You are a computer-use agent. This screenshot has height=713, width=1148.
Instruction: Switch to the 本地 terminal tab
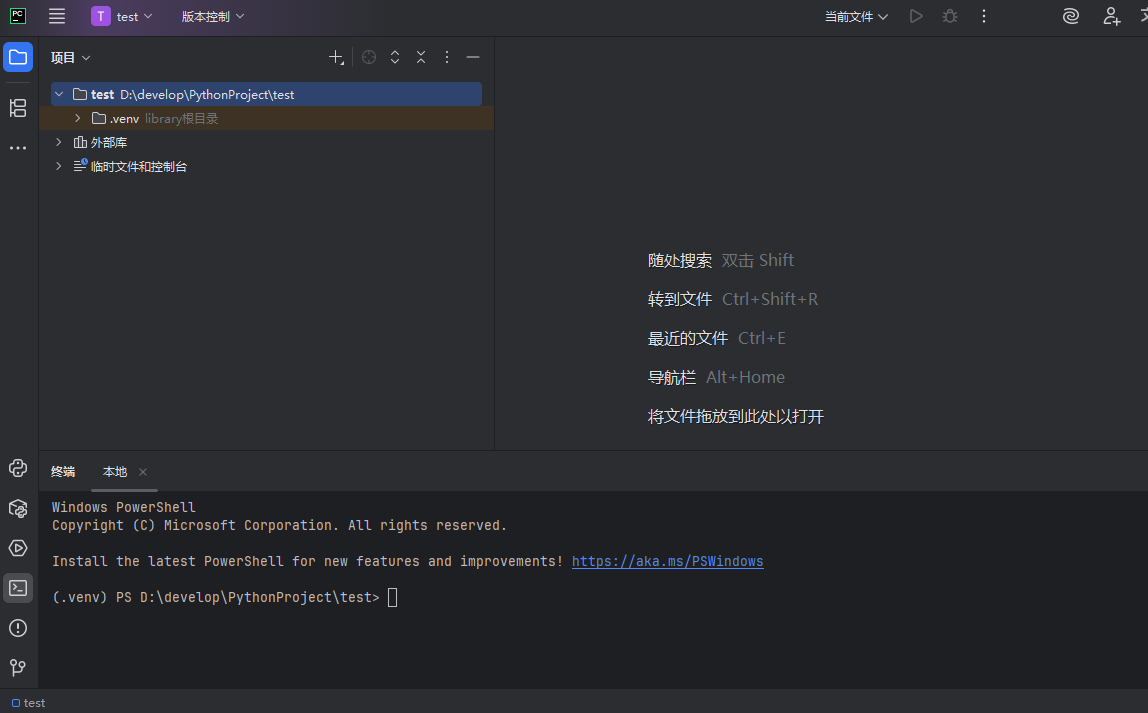tap(114, 471)
